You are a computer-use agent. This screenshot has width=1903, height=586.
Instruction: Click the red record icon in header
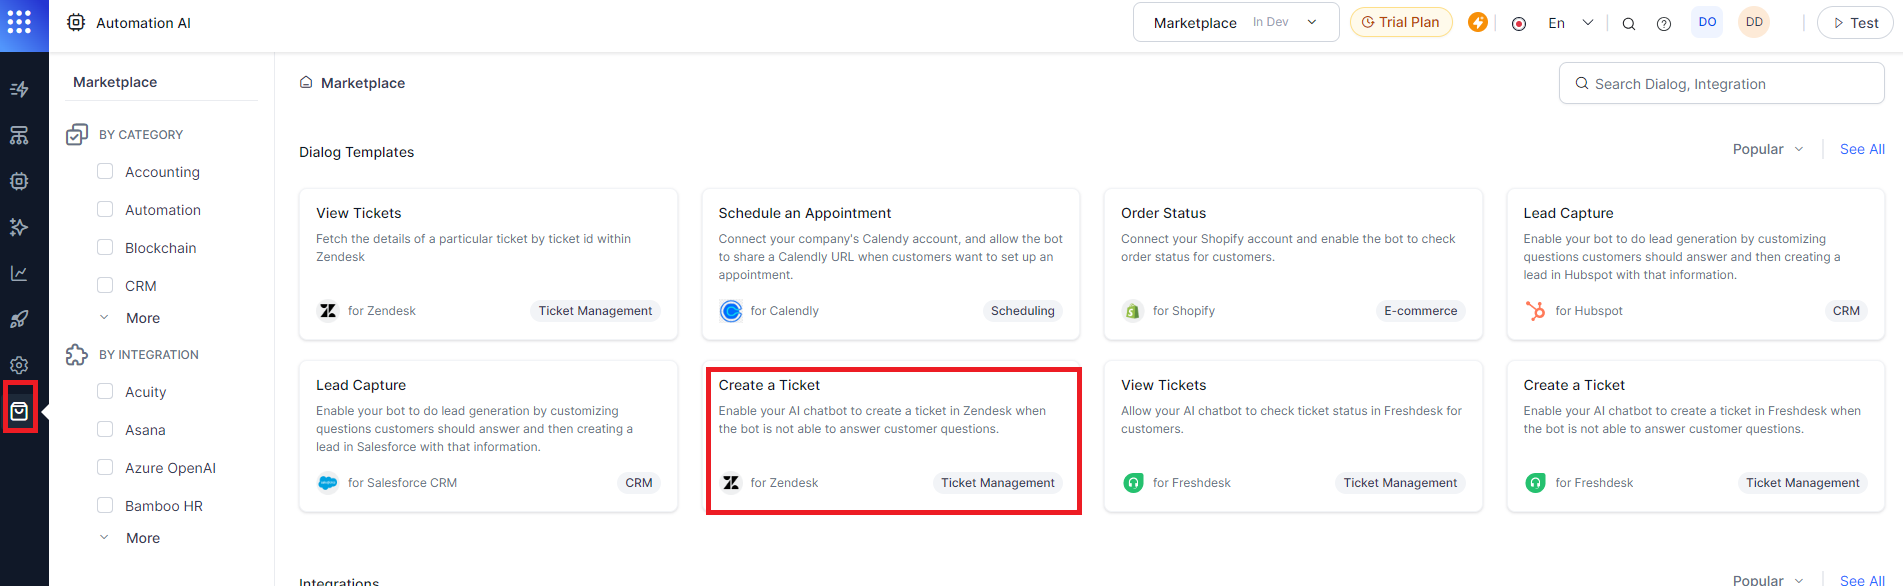(x=1519, y=24)
